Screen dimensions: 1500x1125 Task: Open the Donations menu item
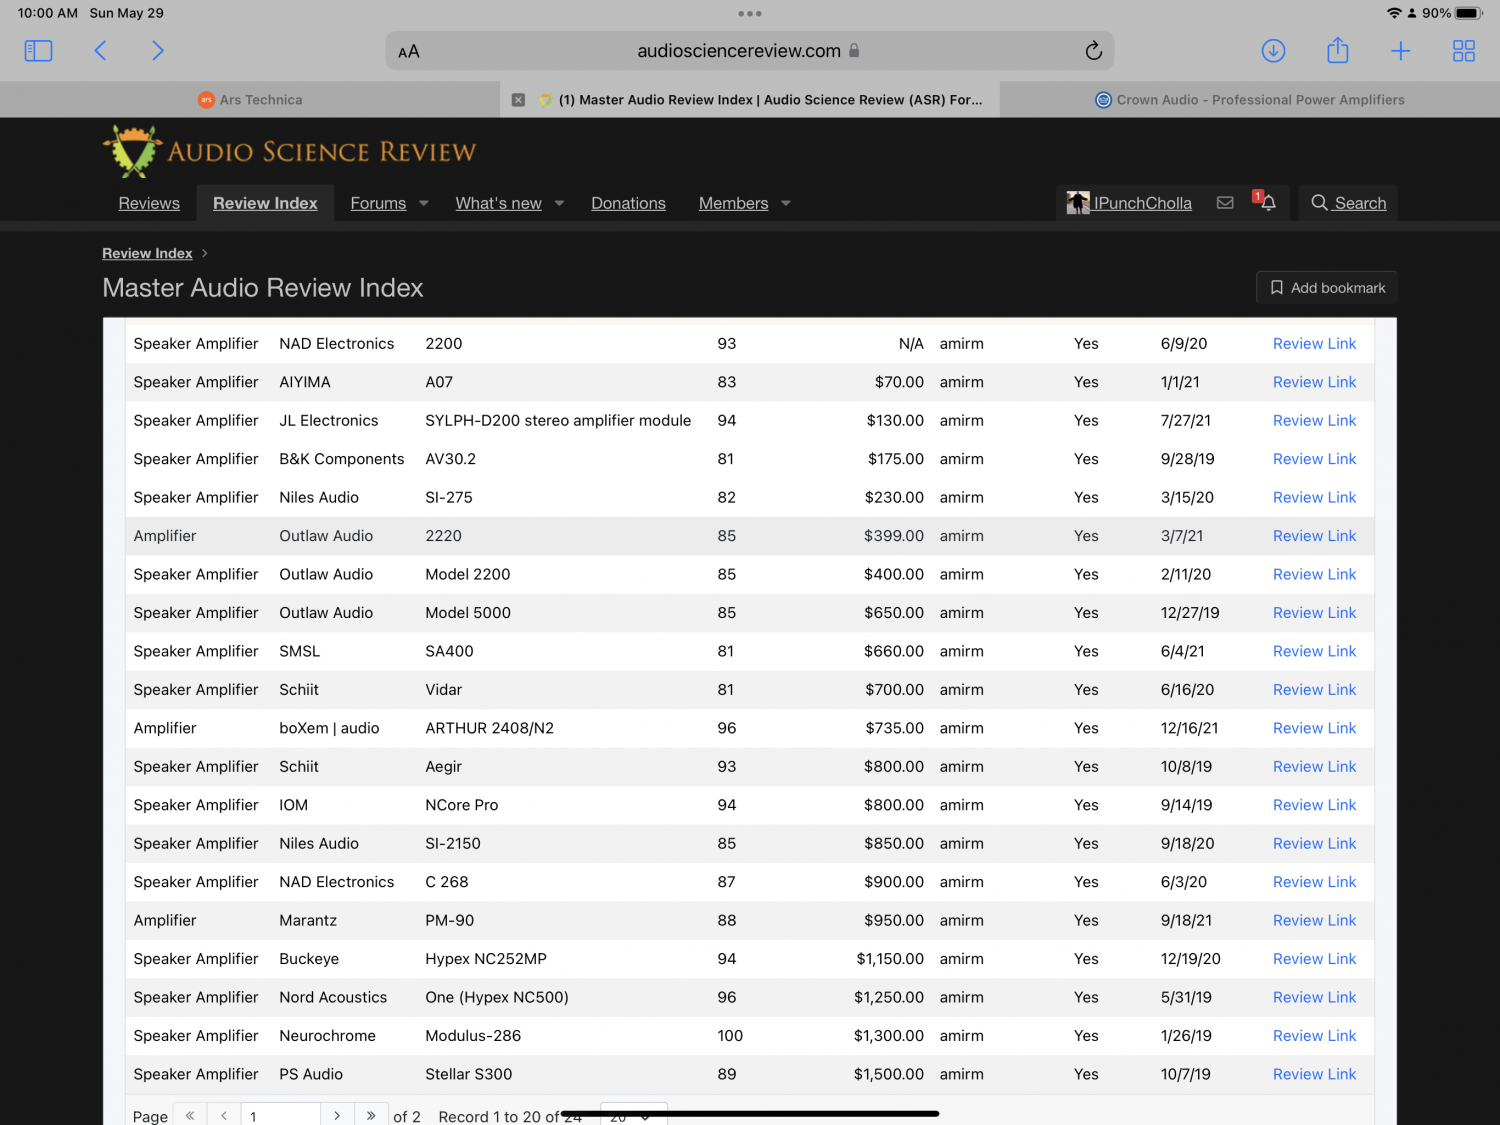coord(628,203)
